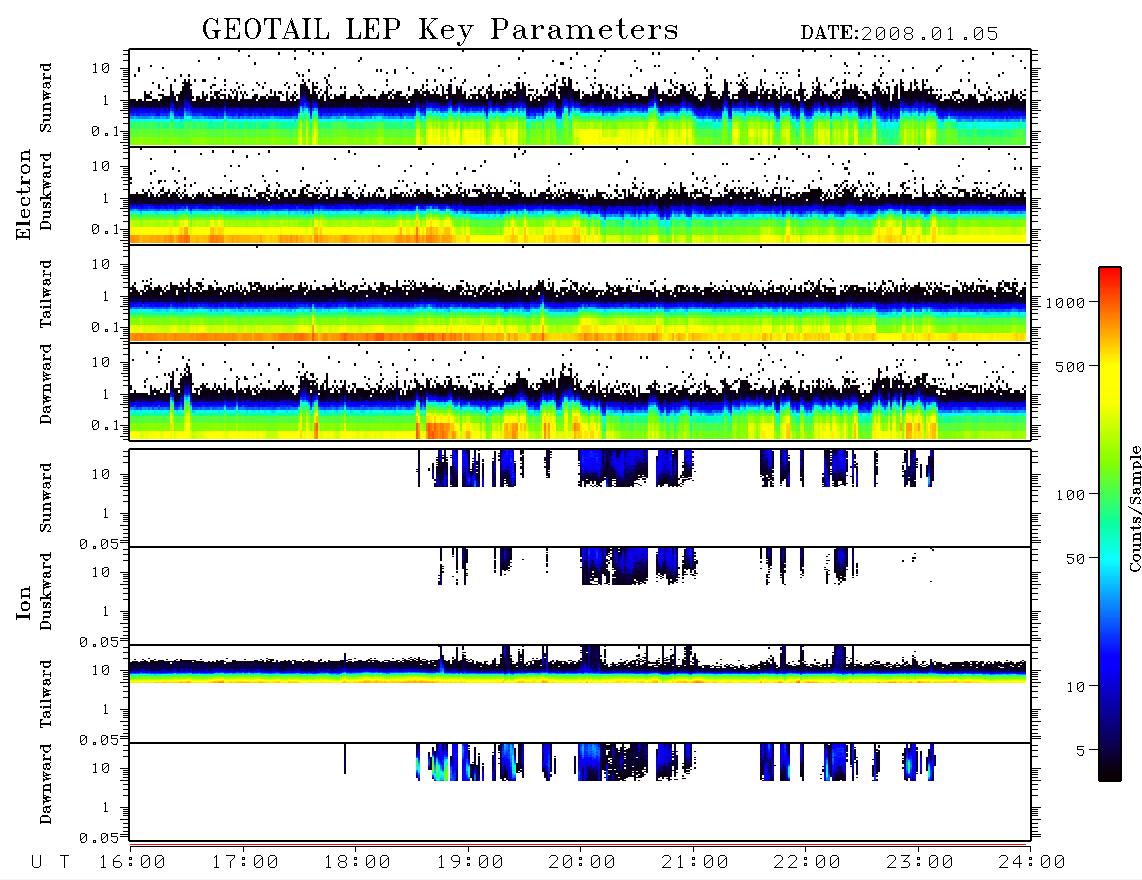Click the 0.05 tick of Ion Sunward axis
The image size is (1142, 880).
point(98,544)
